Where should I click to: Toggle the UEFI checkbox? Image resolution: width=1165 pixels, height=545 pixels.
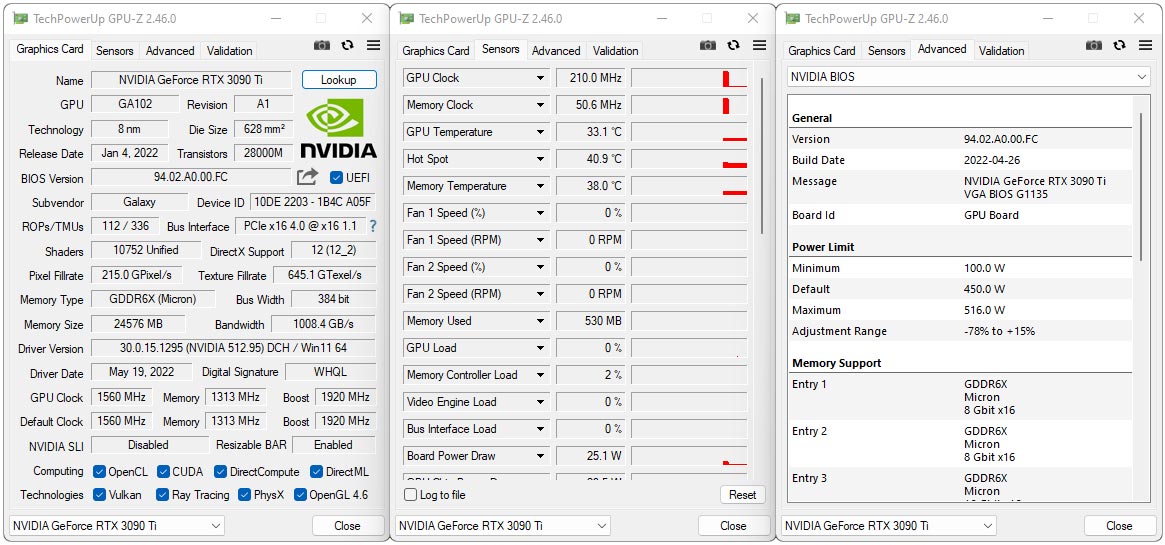(336, 177)
